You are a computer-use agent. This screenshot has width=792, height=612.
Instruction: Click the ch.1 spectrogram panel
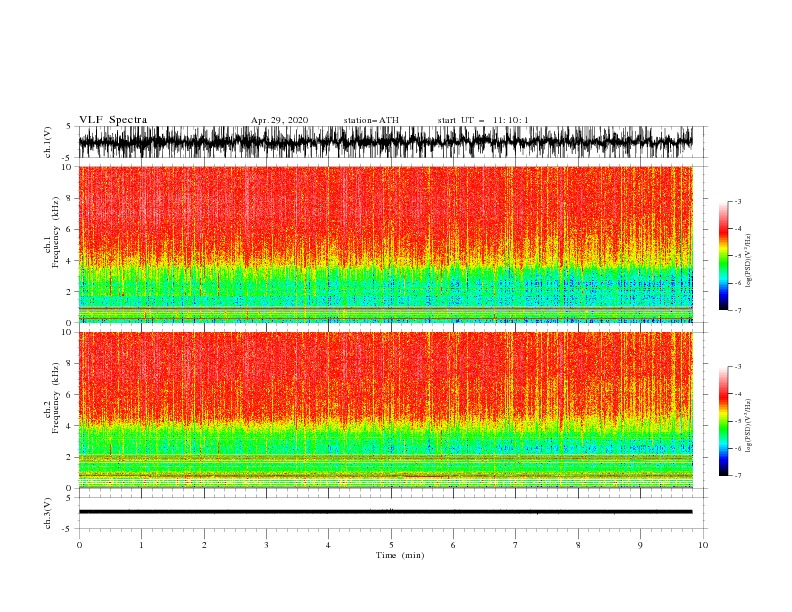(x=385, y=244)
